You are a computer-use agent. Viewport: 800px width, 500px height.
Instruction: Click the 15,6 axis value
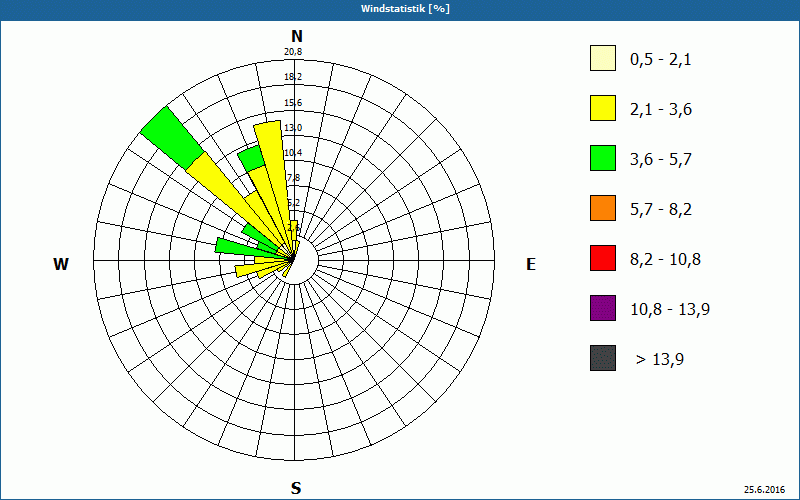click(293, 103)
